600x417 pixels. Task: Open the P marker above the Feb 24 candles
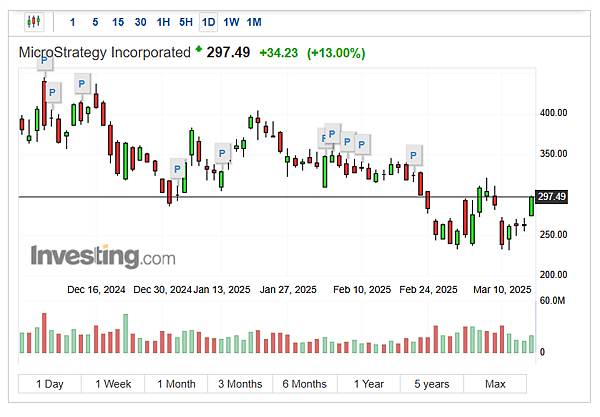[x=414, y=155]
